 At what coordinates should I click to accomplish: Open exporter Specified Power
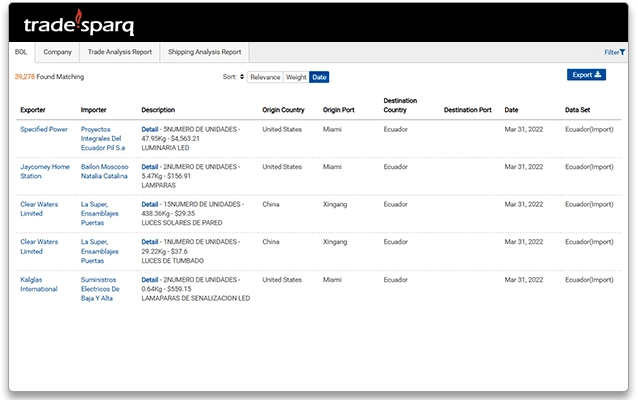click(x=44, y=129)
